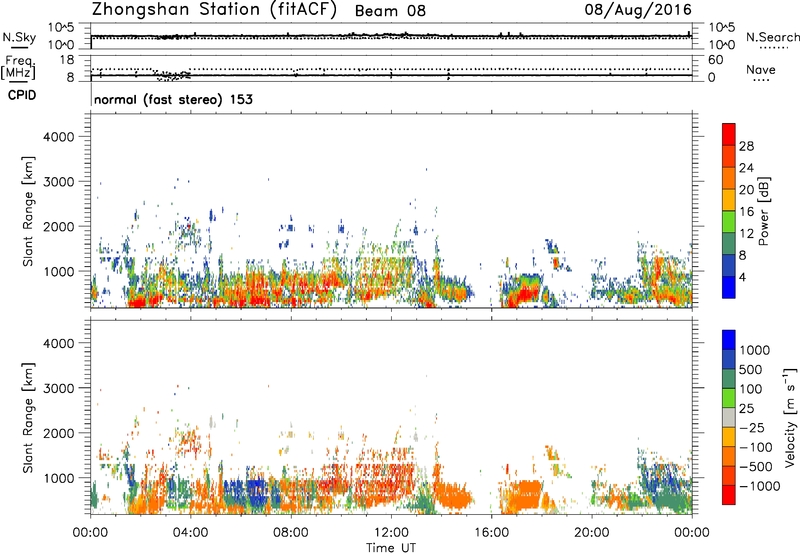Click the "N.Search" legend label

[x=772, y=37]
